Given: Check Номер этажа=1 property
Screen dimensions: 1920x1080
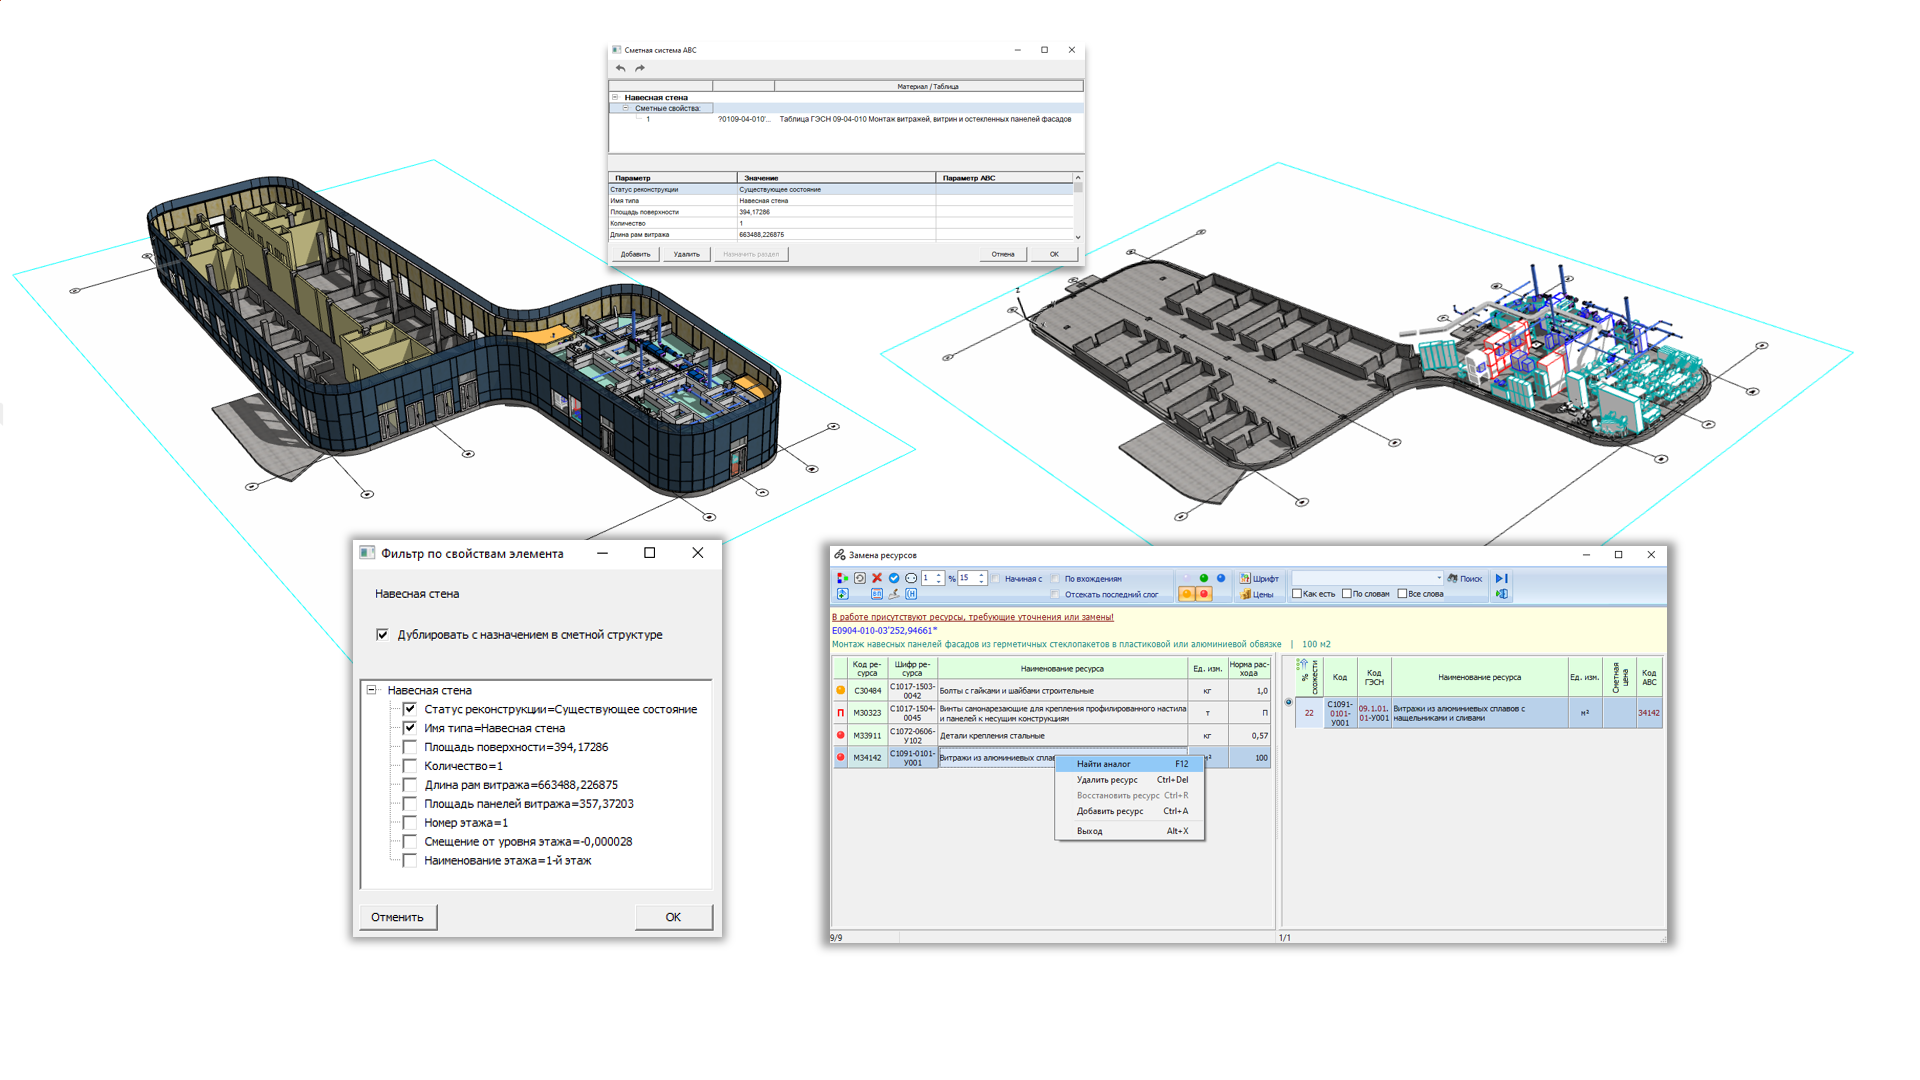Looking at the screenshot, I should click(x=410, y=822).
